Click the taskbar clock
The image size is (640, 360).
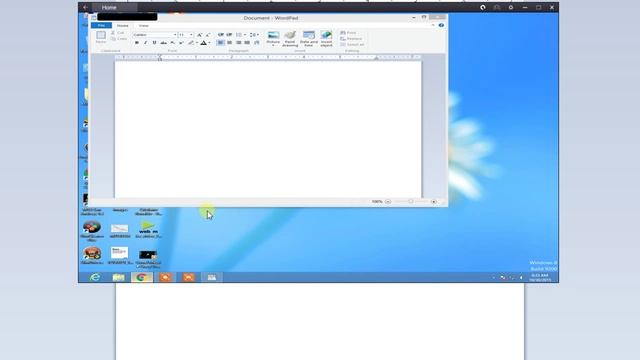tap(540, 278)
